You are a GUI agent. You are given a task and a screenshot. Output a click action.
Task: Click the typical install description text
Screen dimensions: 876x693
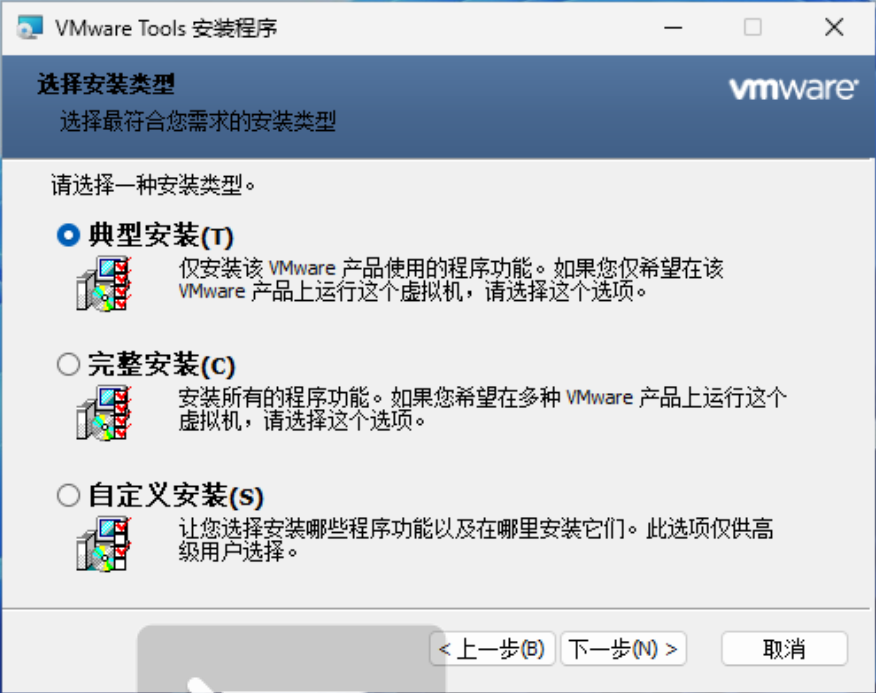[451, 279]
